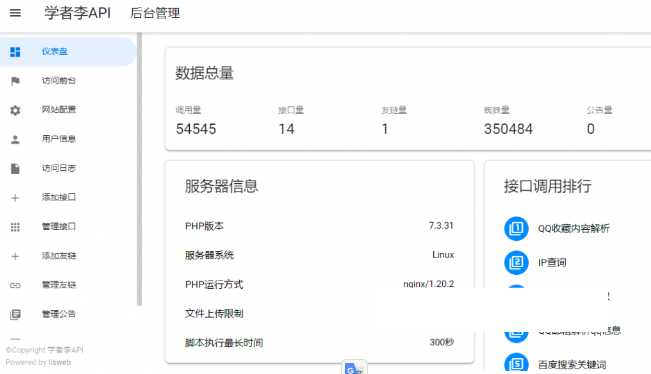Click the 接口量 value 14
This screenshot has height=374, width=651.
click(286, 129)
